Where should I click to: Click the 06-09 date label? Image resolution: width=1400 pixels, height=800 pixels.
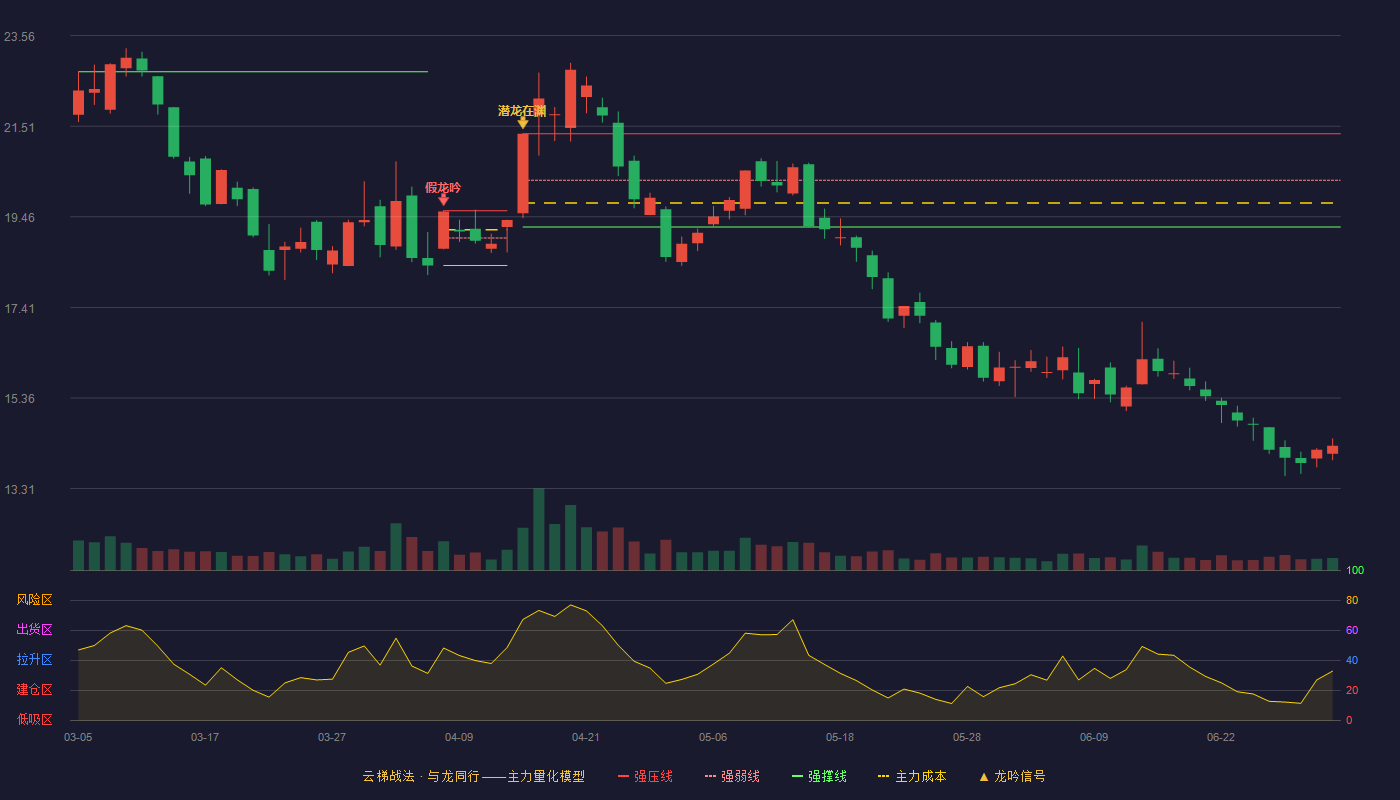[1094, 738]
